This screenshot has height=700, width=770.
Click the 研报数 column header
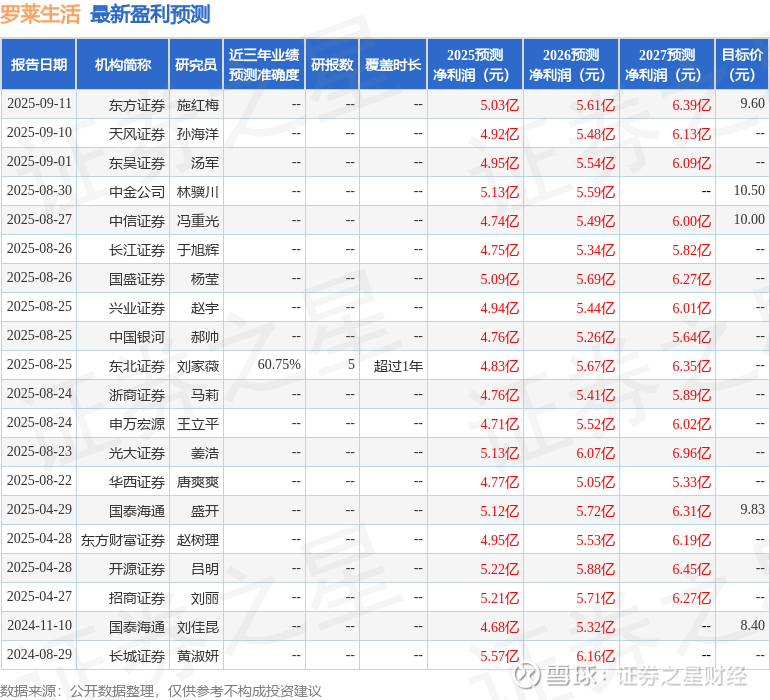(332, 64)
